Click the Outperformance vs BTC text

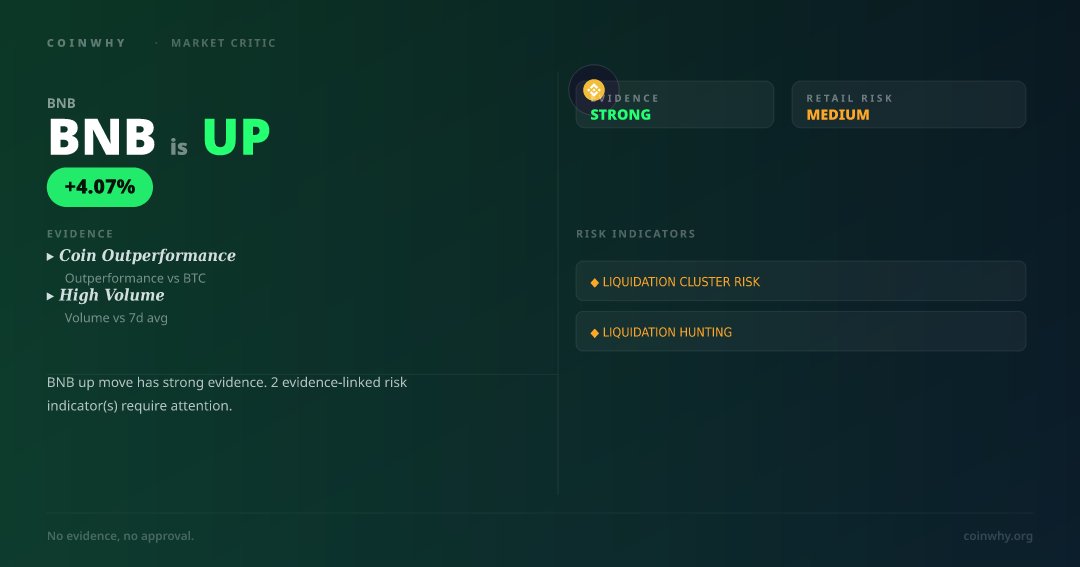135,278
